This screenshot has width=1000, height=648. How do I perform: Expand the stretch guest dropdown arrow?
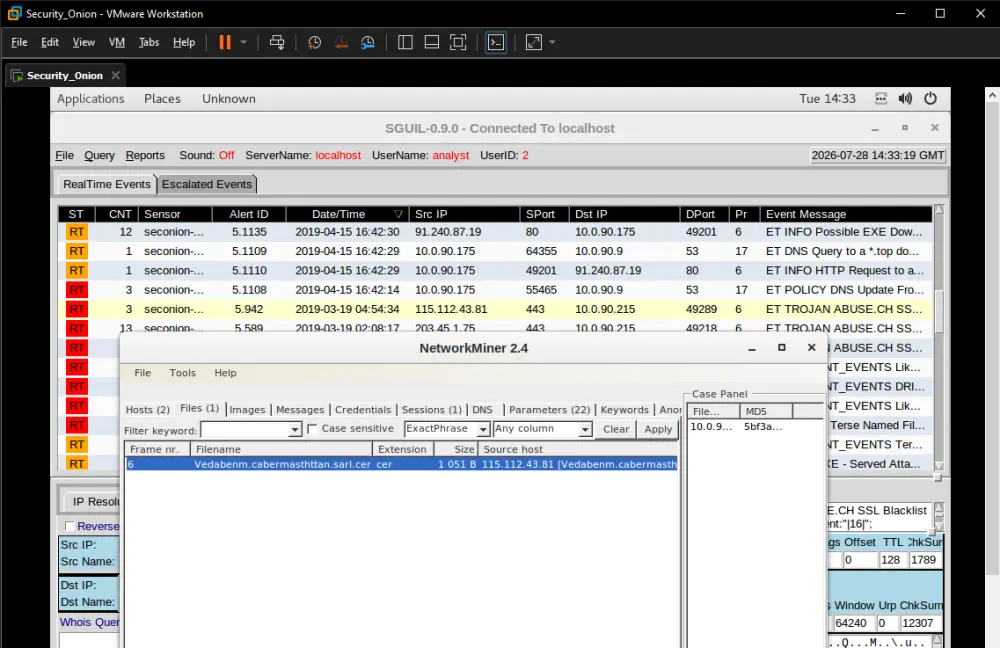point(552,43)
